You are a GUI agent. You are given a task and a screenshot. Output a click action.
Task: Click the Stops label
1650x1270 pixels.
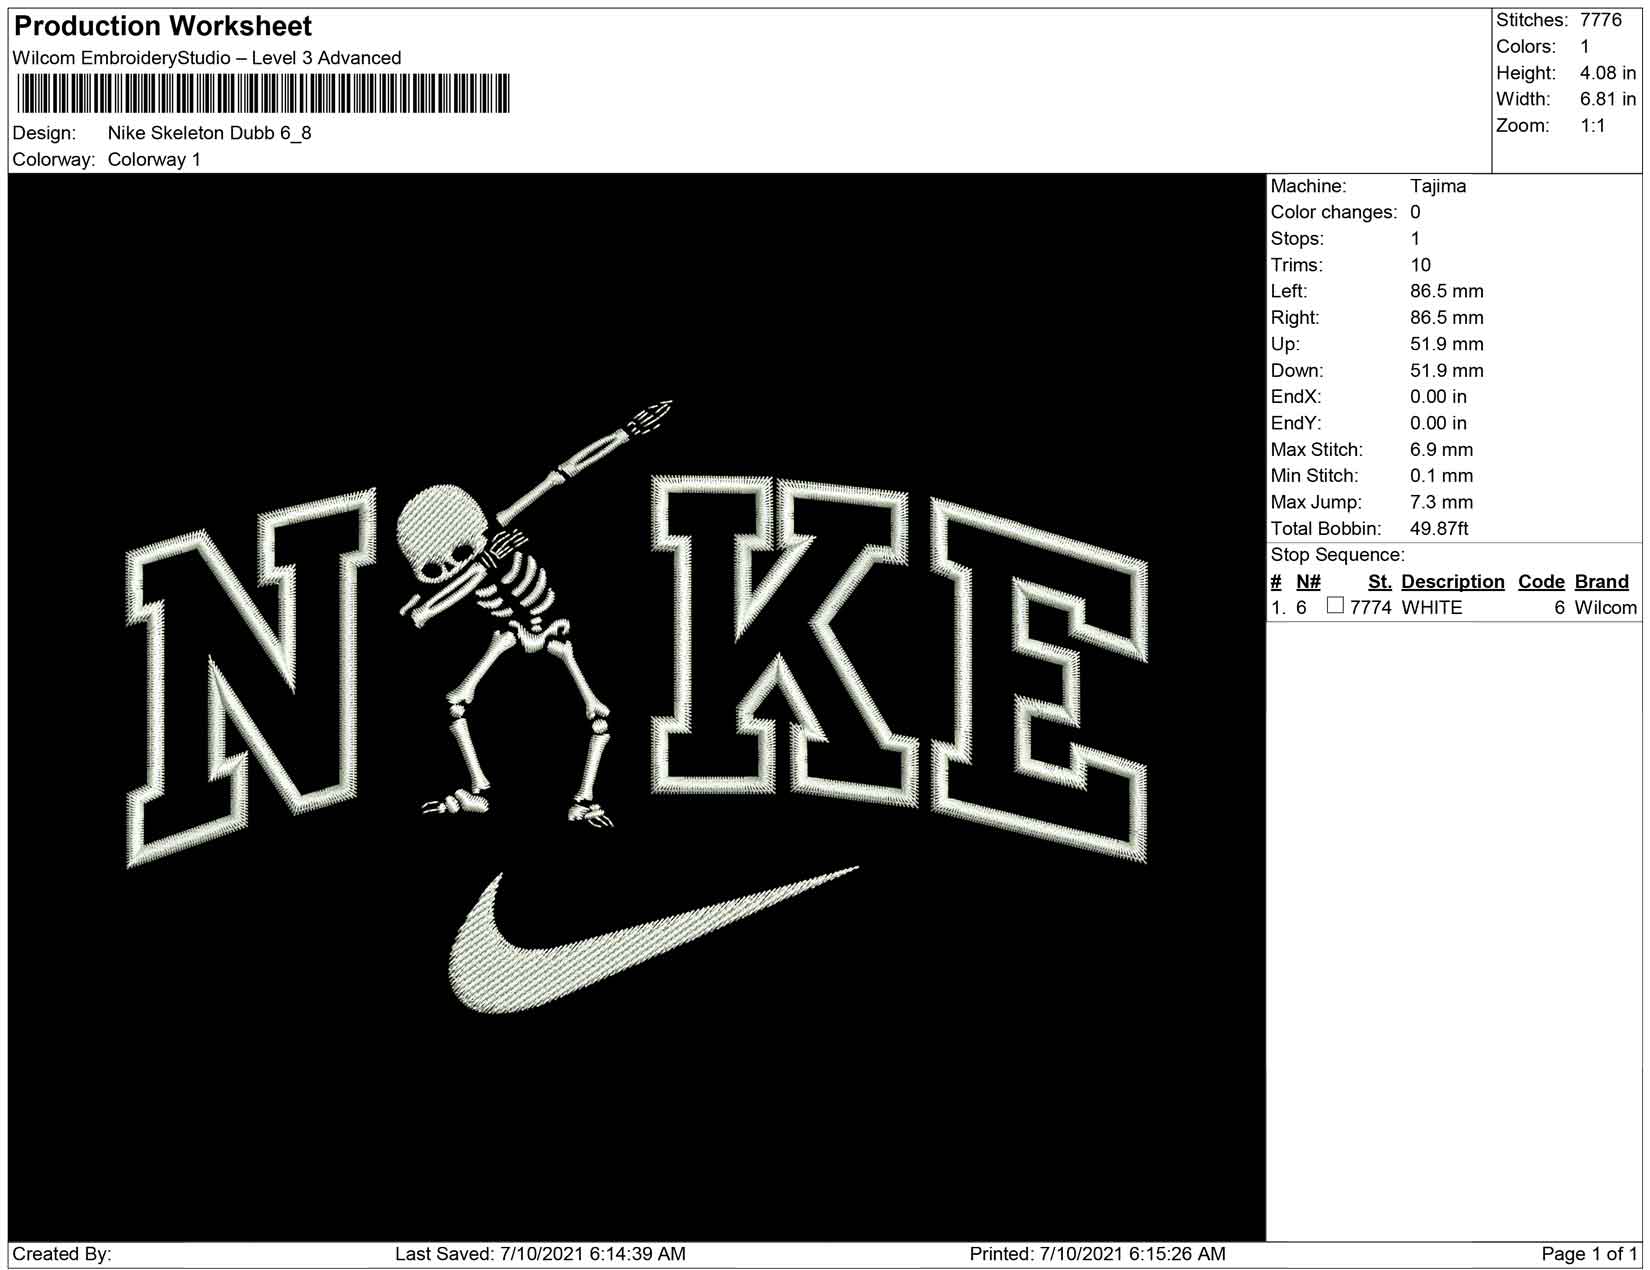1297,239
